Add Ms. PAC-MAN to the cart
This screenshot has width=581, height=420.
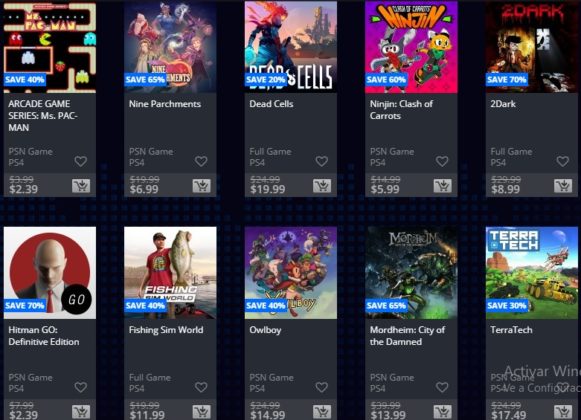(x=81, y=186)
